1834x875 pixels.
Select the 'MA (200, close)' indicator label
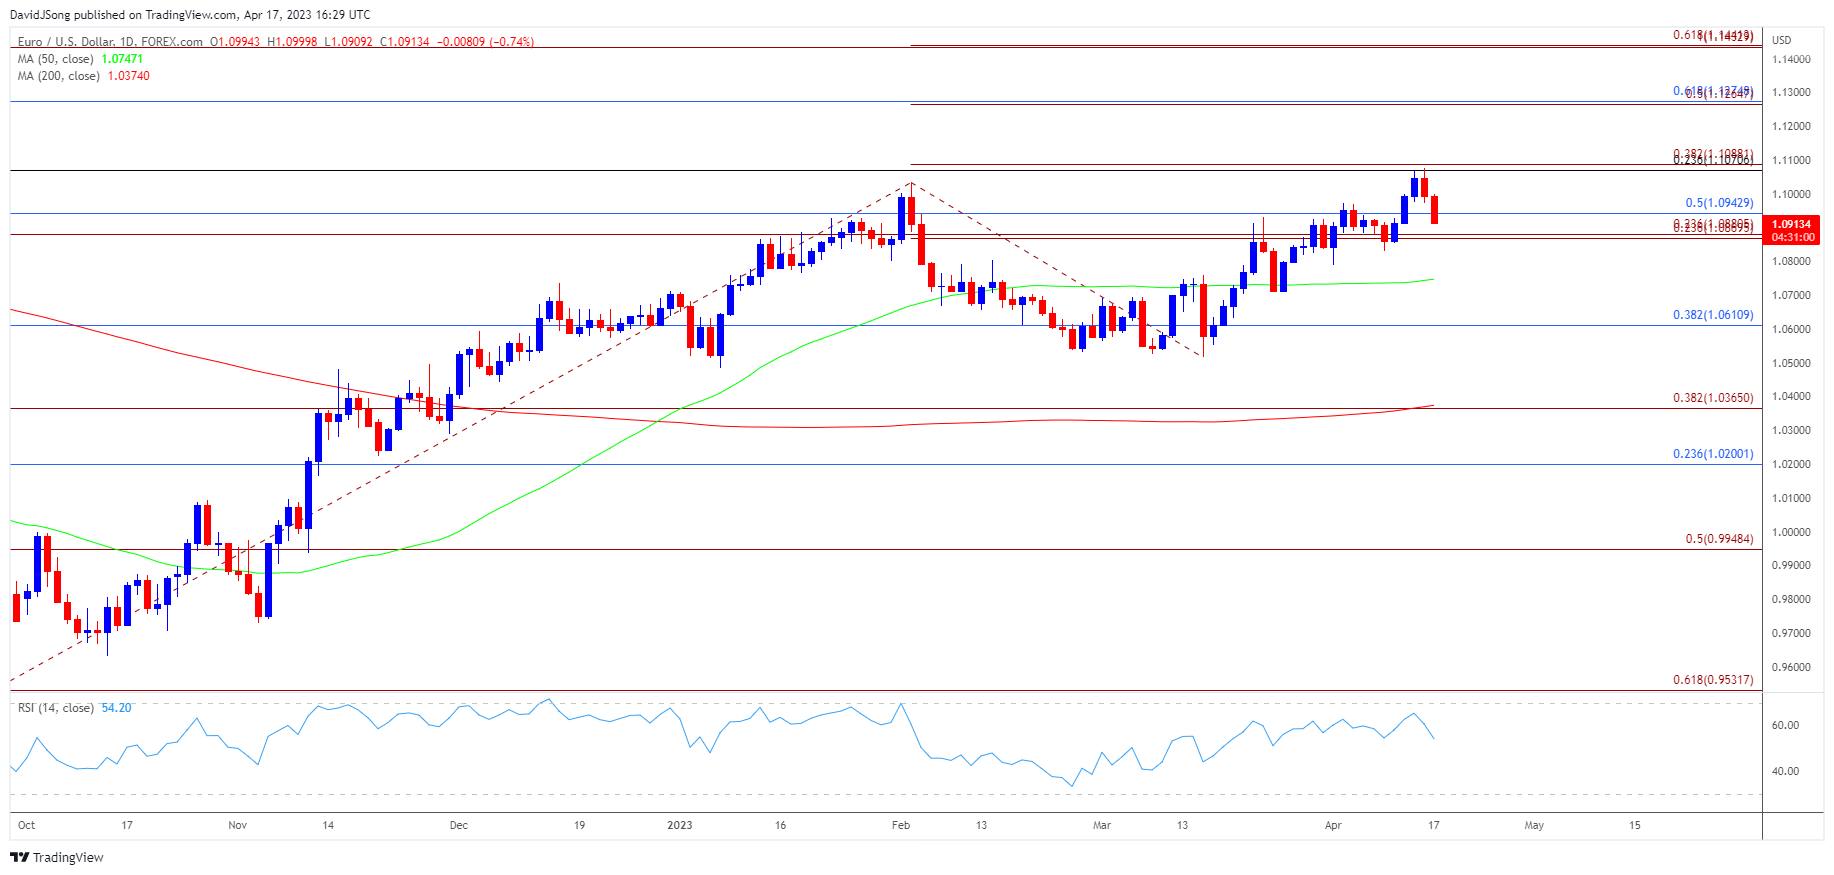[58, 76]
